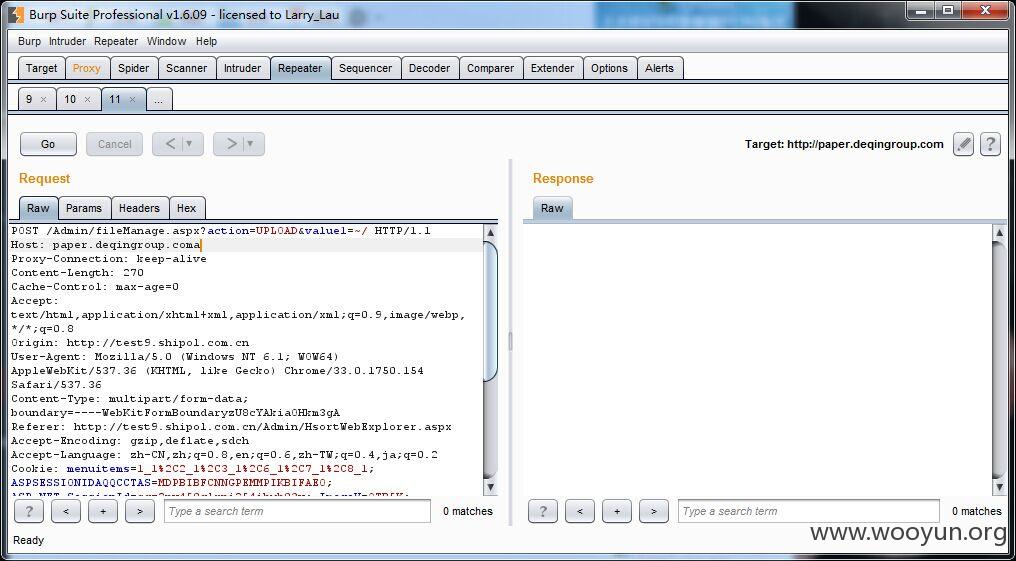Switch to the Proxy tab
This screenshot has height=561, width=1016.
[87, 68]
